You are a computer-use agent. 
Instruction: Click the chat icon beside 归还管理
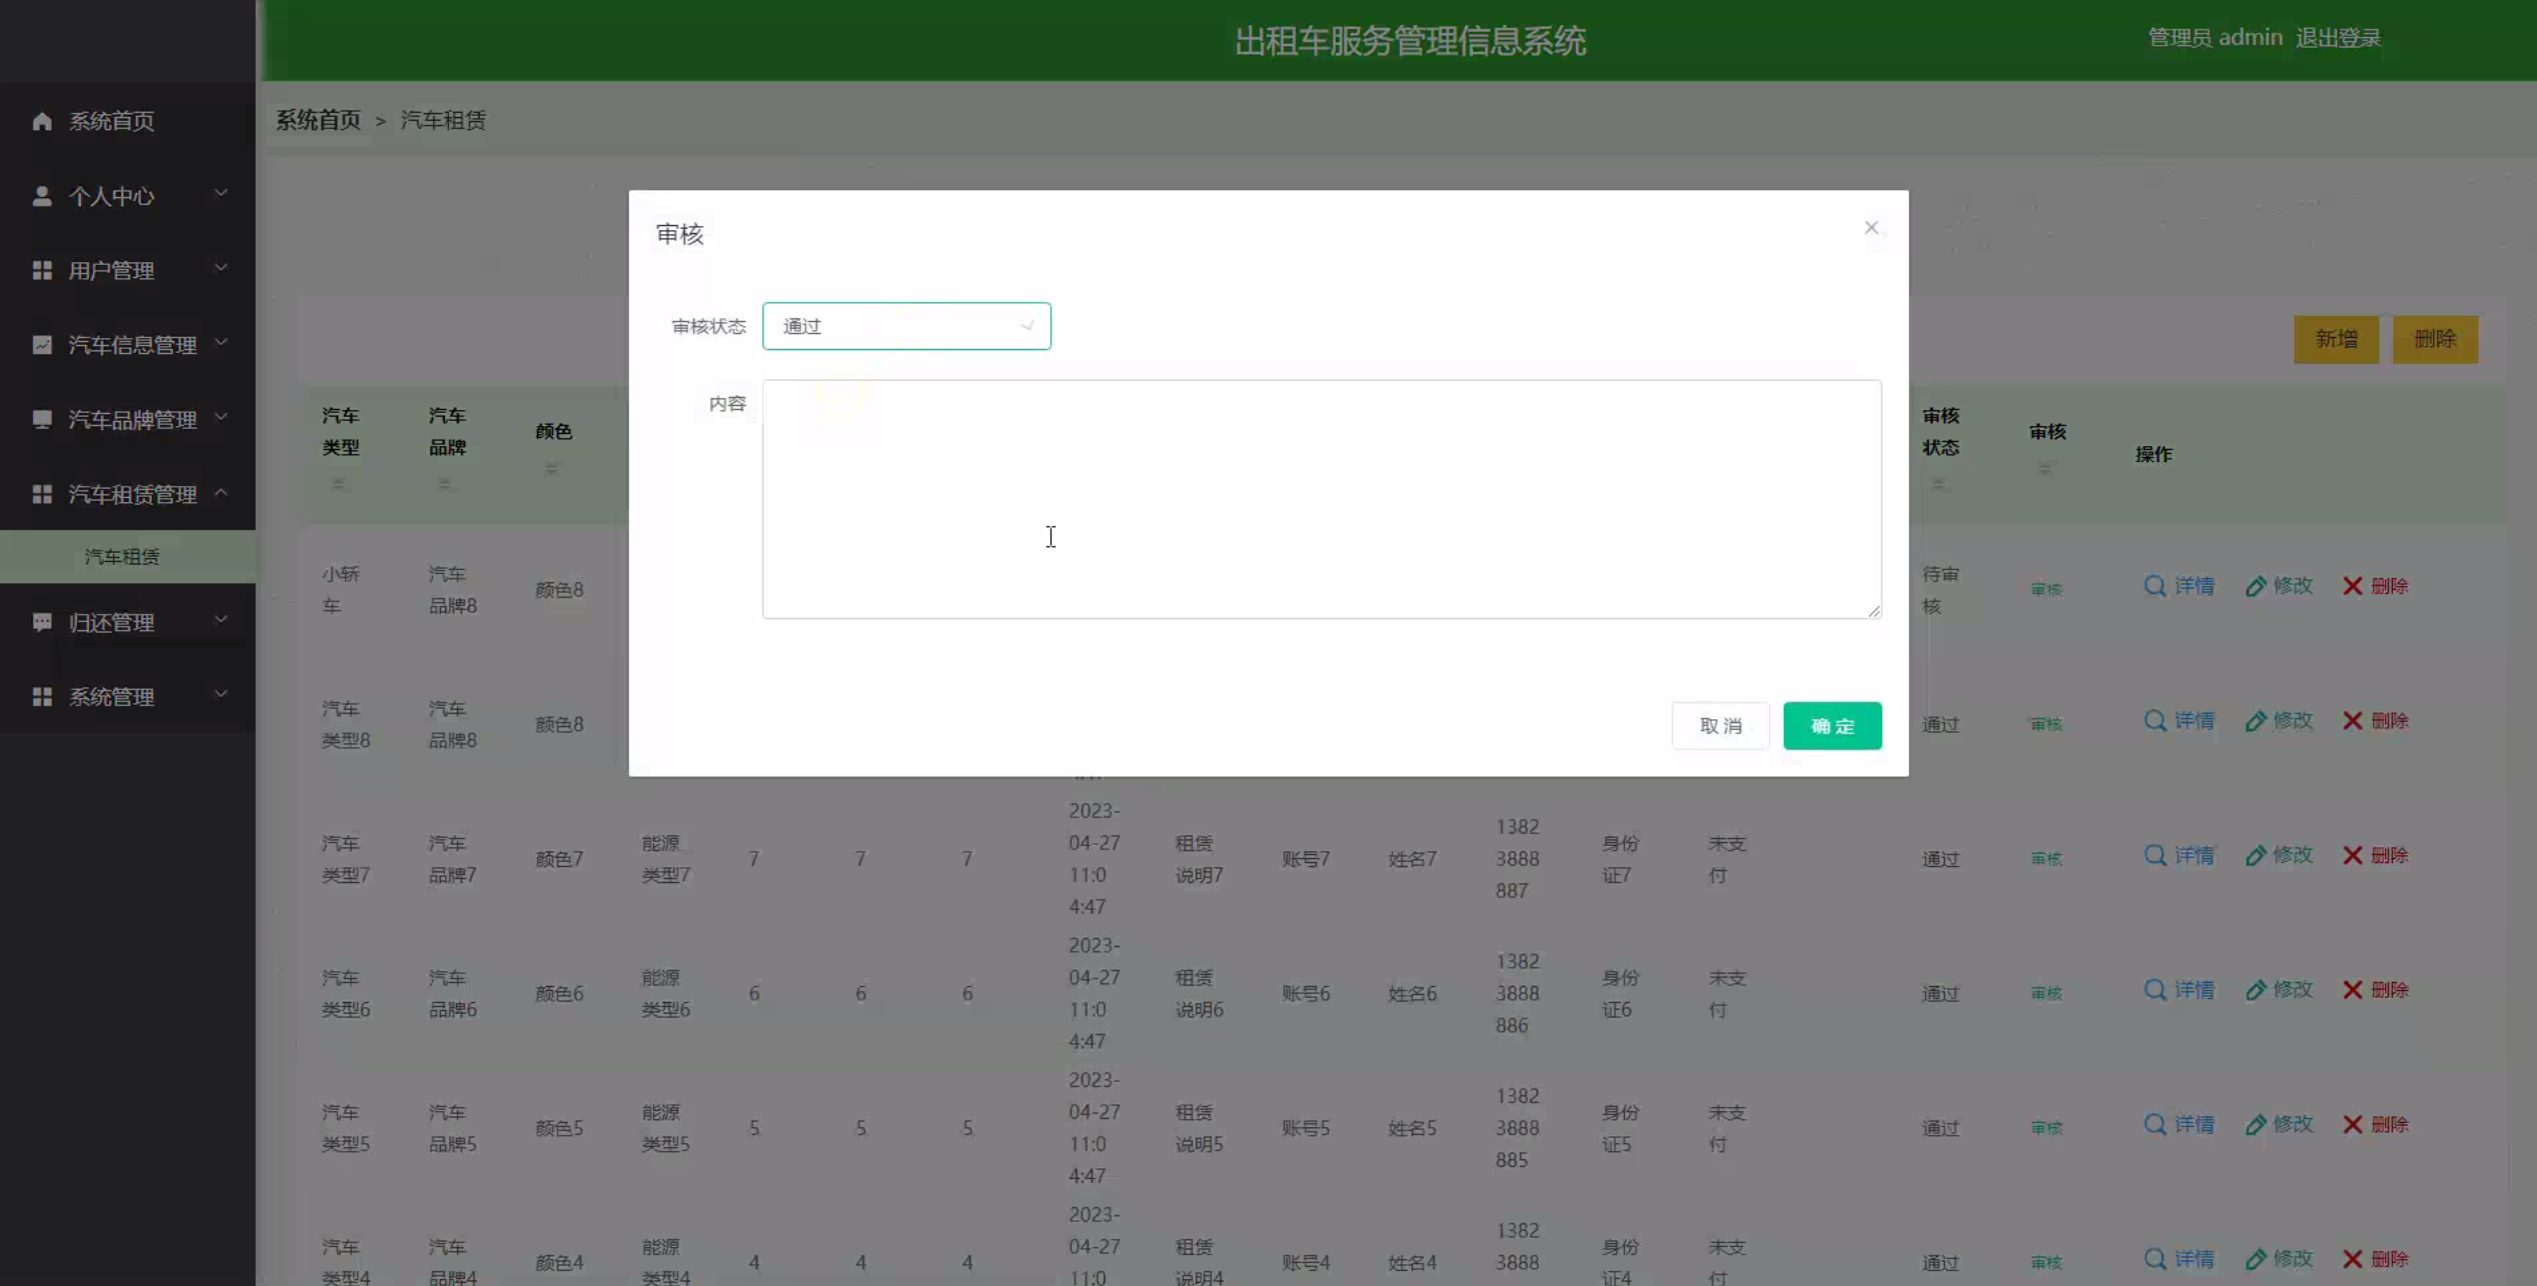pyautogui.click(x=42, y=622)
